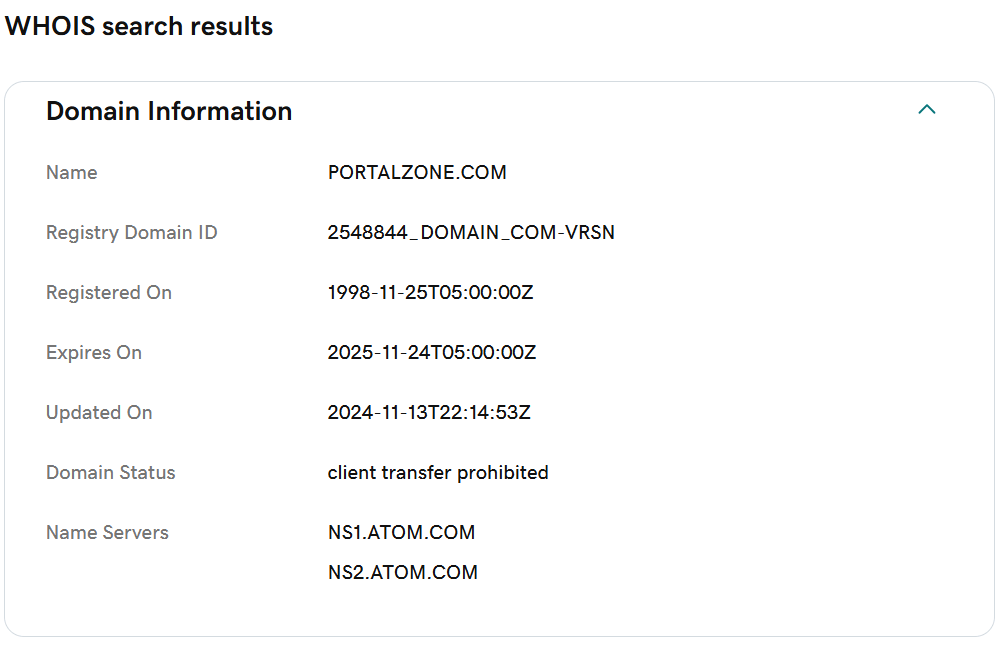Select the 2548844_DOMAIN_COM-VRSN registry ID value
This screenshot has width=1003, height=651.
tap(471, 233)
